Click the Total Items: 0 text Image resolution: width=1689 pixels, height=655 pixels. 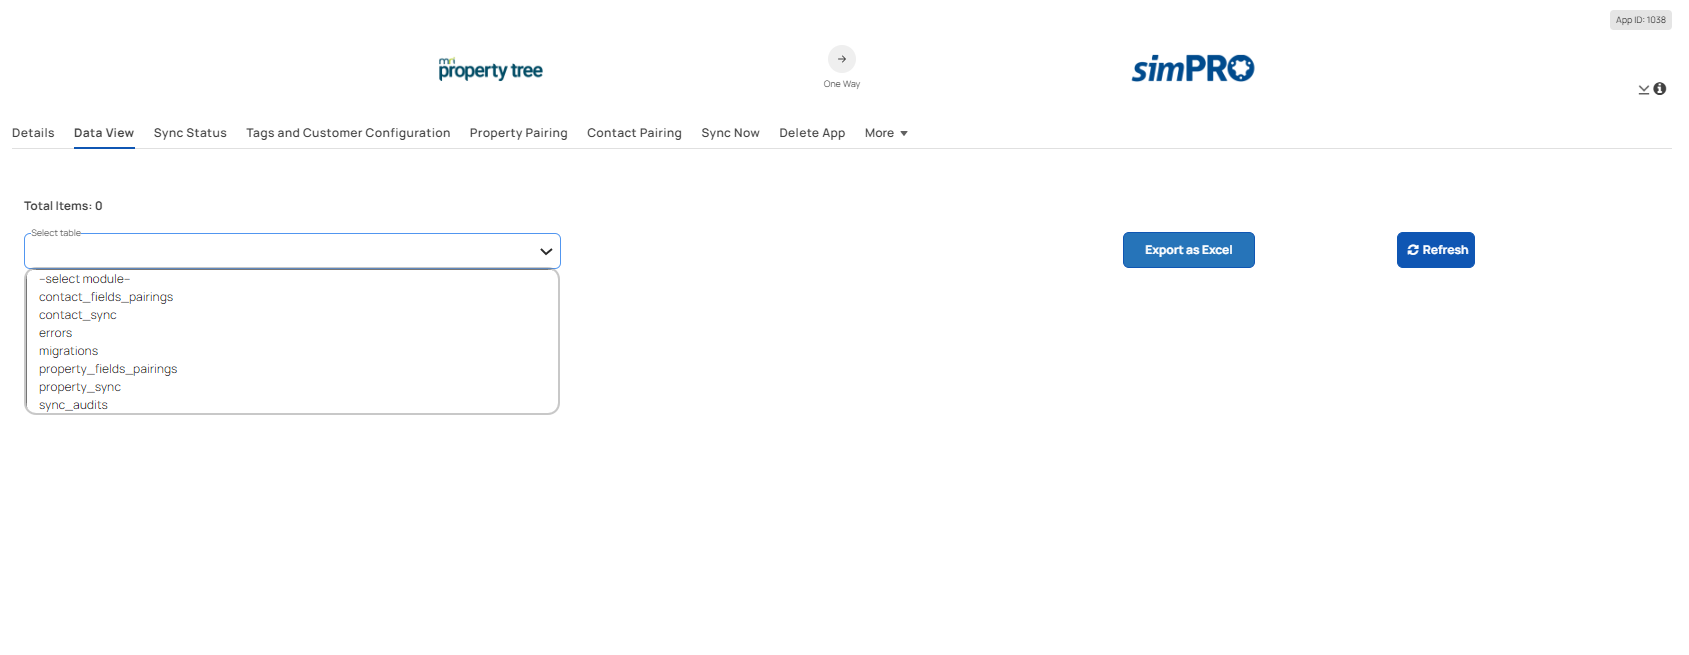click(63, 206)
